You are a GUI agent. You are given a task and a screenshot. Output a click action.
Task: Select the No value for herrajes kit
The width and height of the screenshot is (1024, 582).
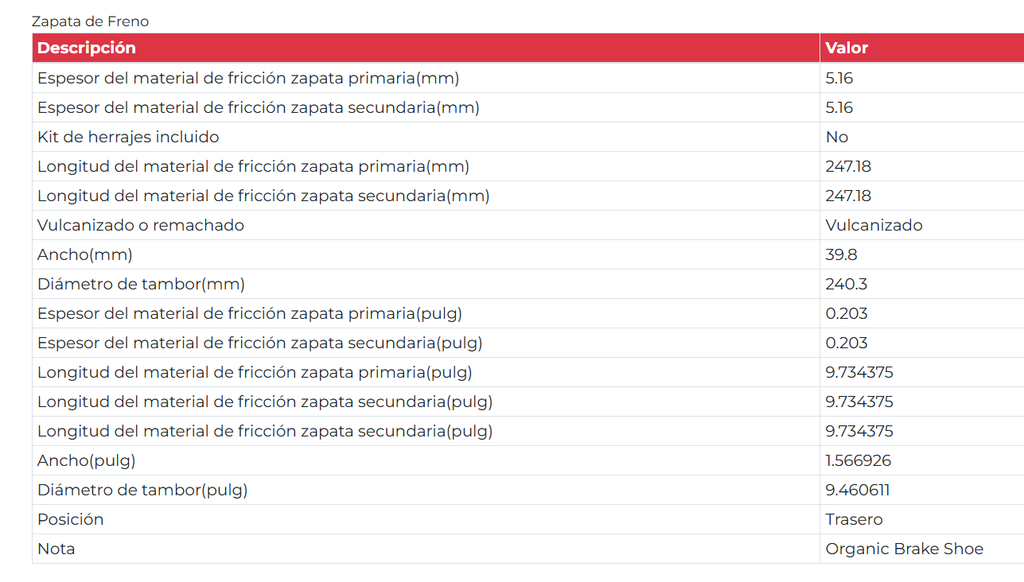pyautogui.click(x=837, y=137)
